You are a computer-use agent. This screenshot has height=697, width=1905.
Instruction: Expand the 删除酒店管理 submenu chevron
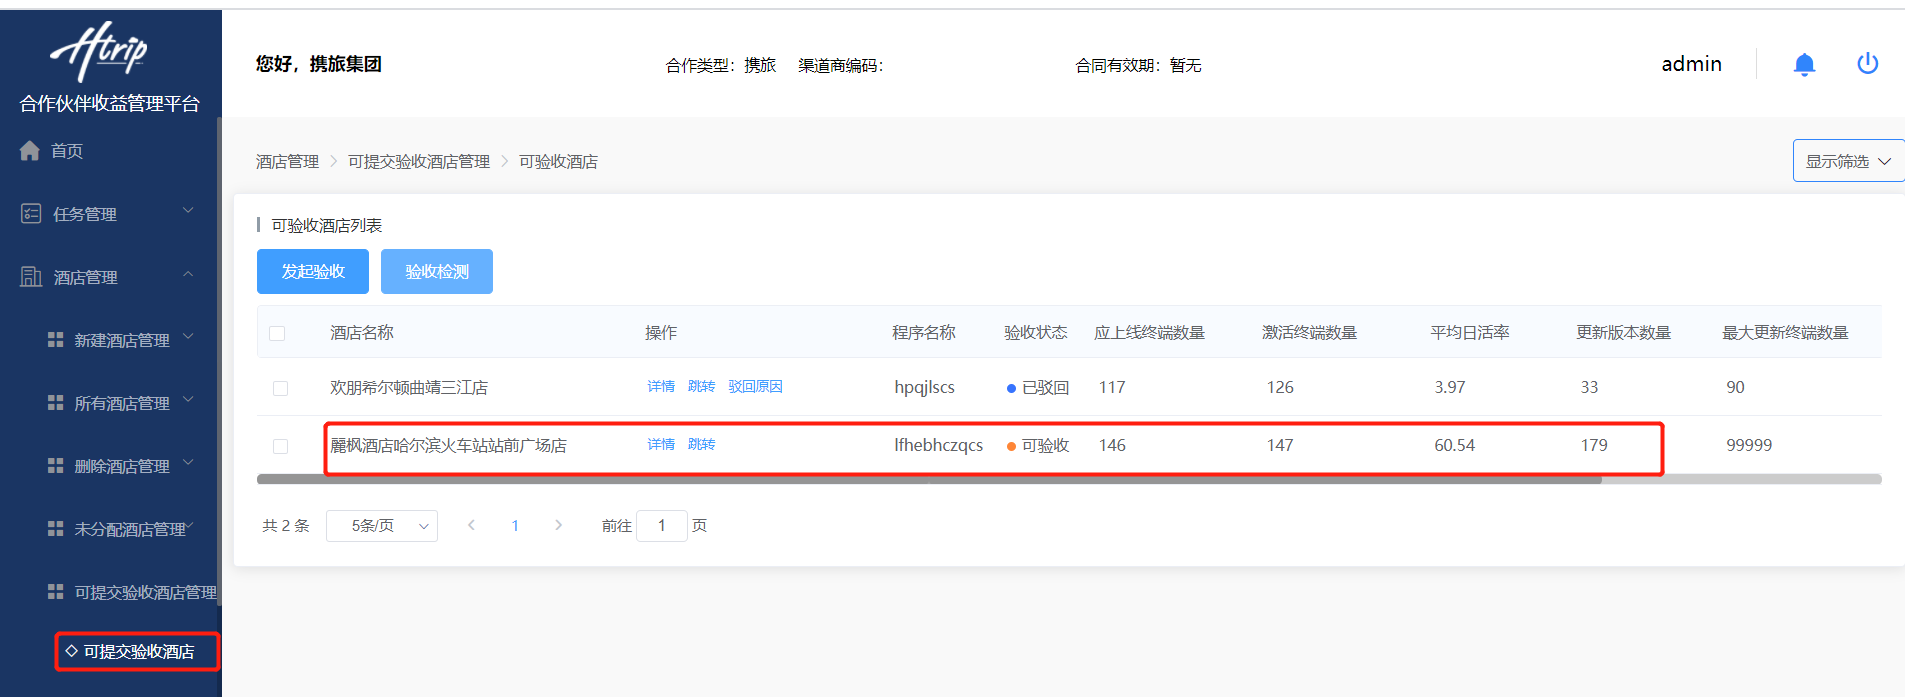tap(188, 463)
